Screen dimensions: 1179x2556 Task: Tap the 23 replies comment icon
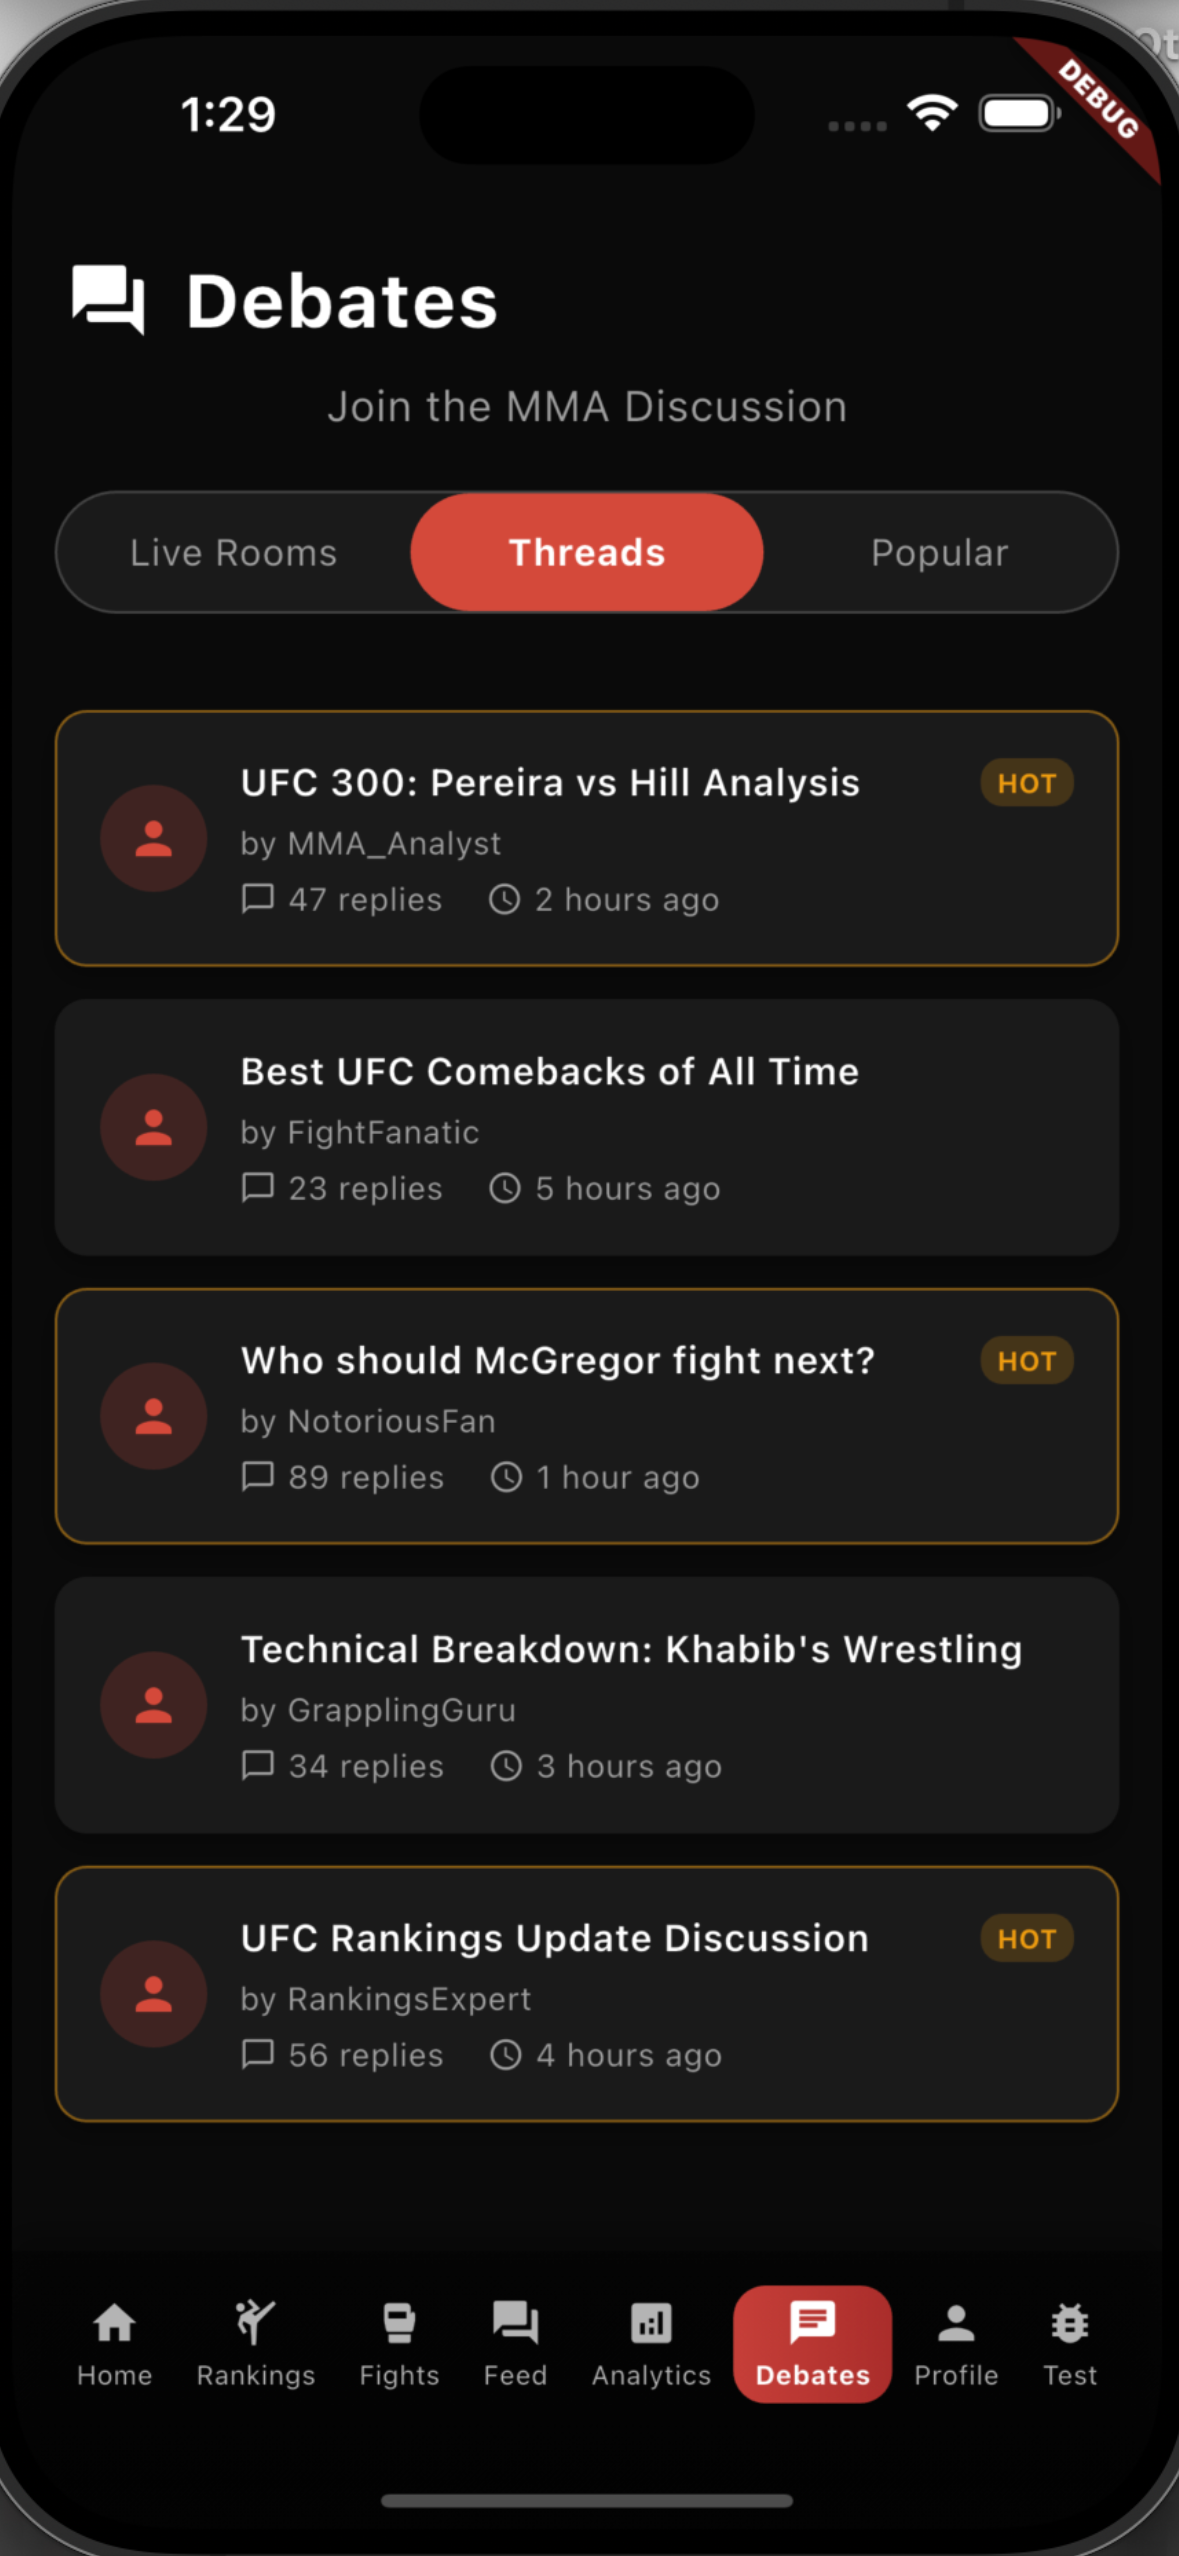coord(258,1188)
